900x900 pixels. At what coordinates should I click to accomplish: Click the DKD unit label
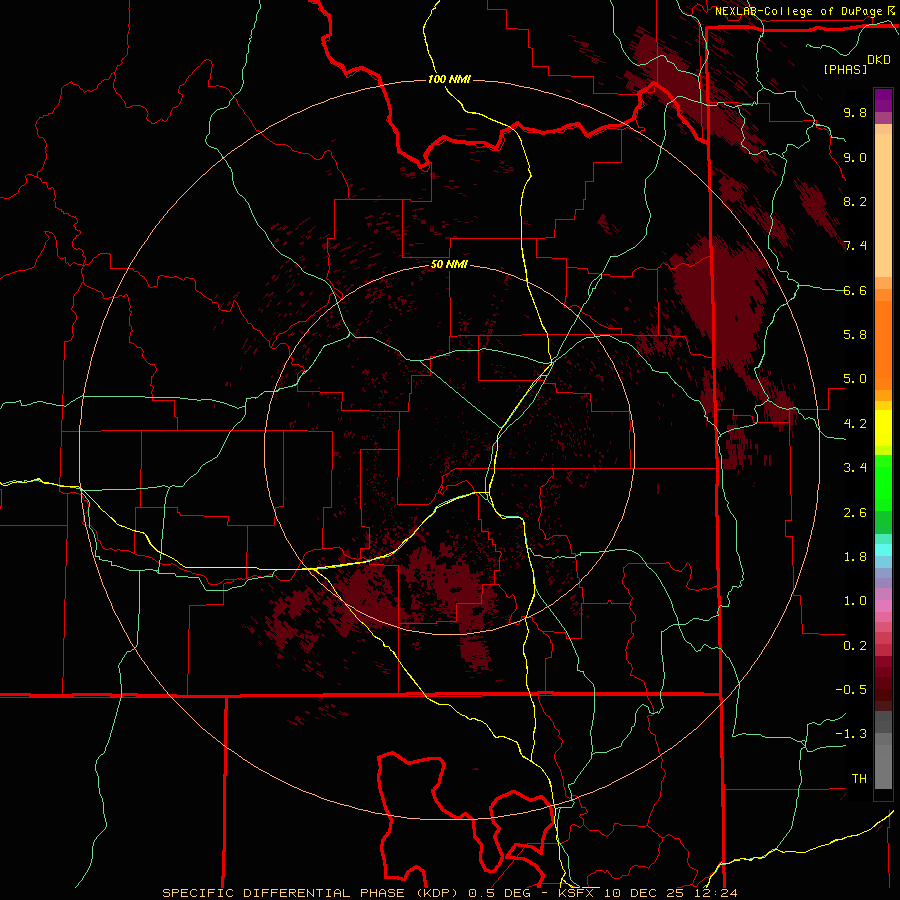[x=879, y=60]
